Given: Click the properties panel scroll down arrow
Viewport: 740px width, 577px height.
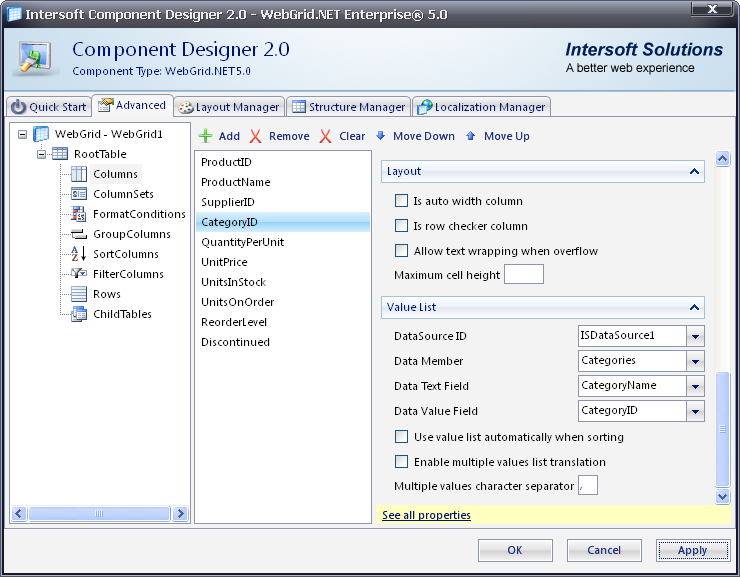Looking at the screenshot, I should [722, 496].
